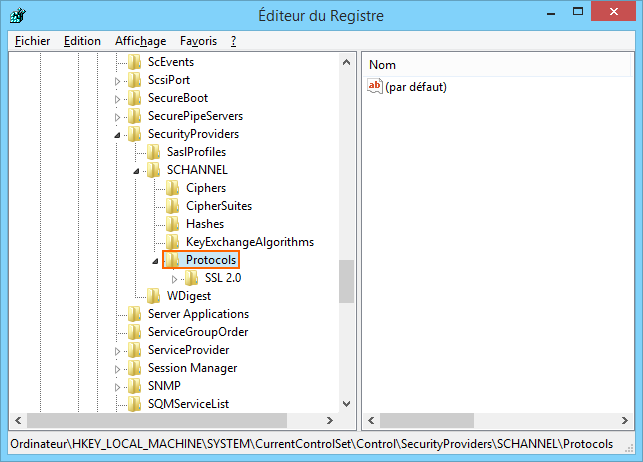
Task: Select the WDigest key label
Action: [x=189, y=296]
